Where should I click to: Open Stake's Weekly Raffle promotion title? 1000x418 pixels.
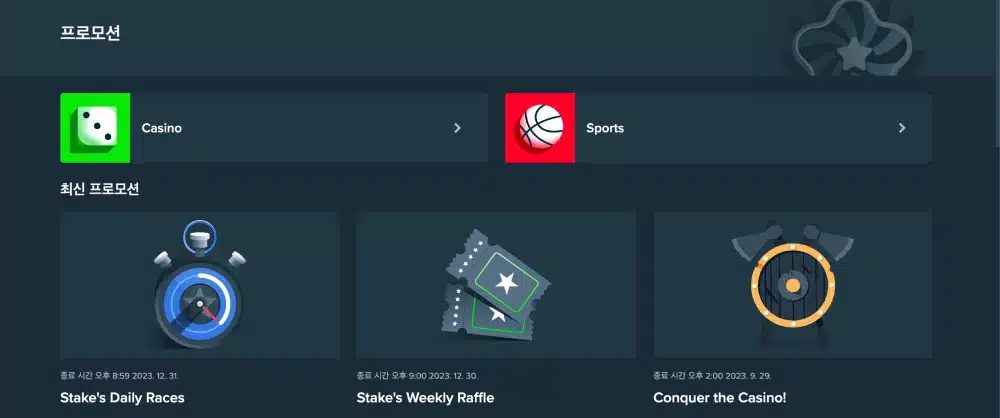425,398
